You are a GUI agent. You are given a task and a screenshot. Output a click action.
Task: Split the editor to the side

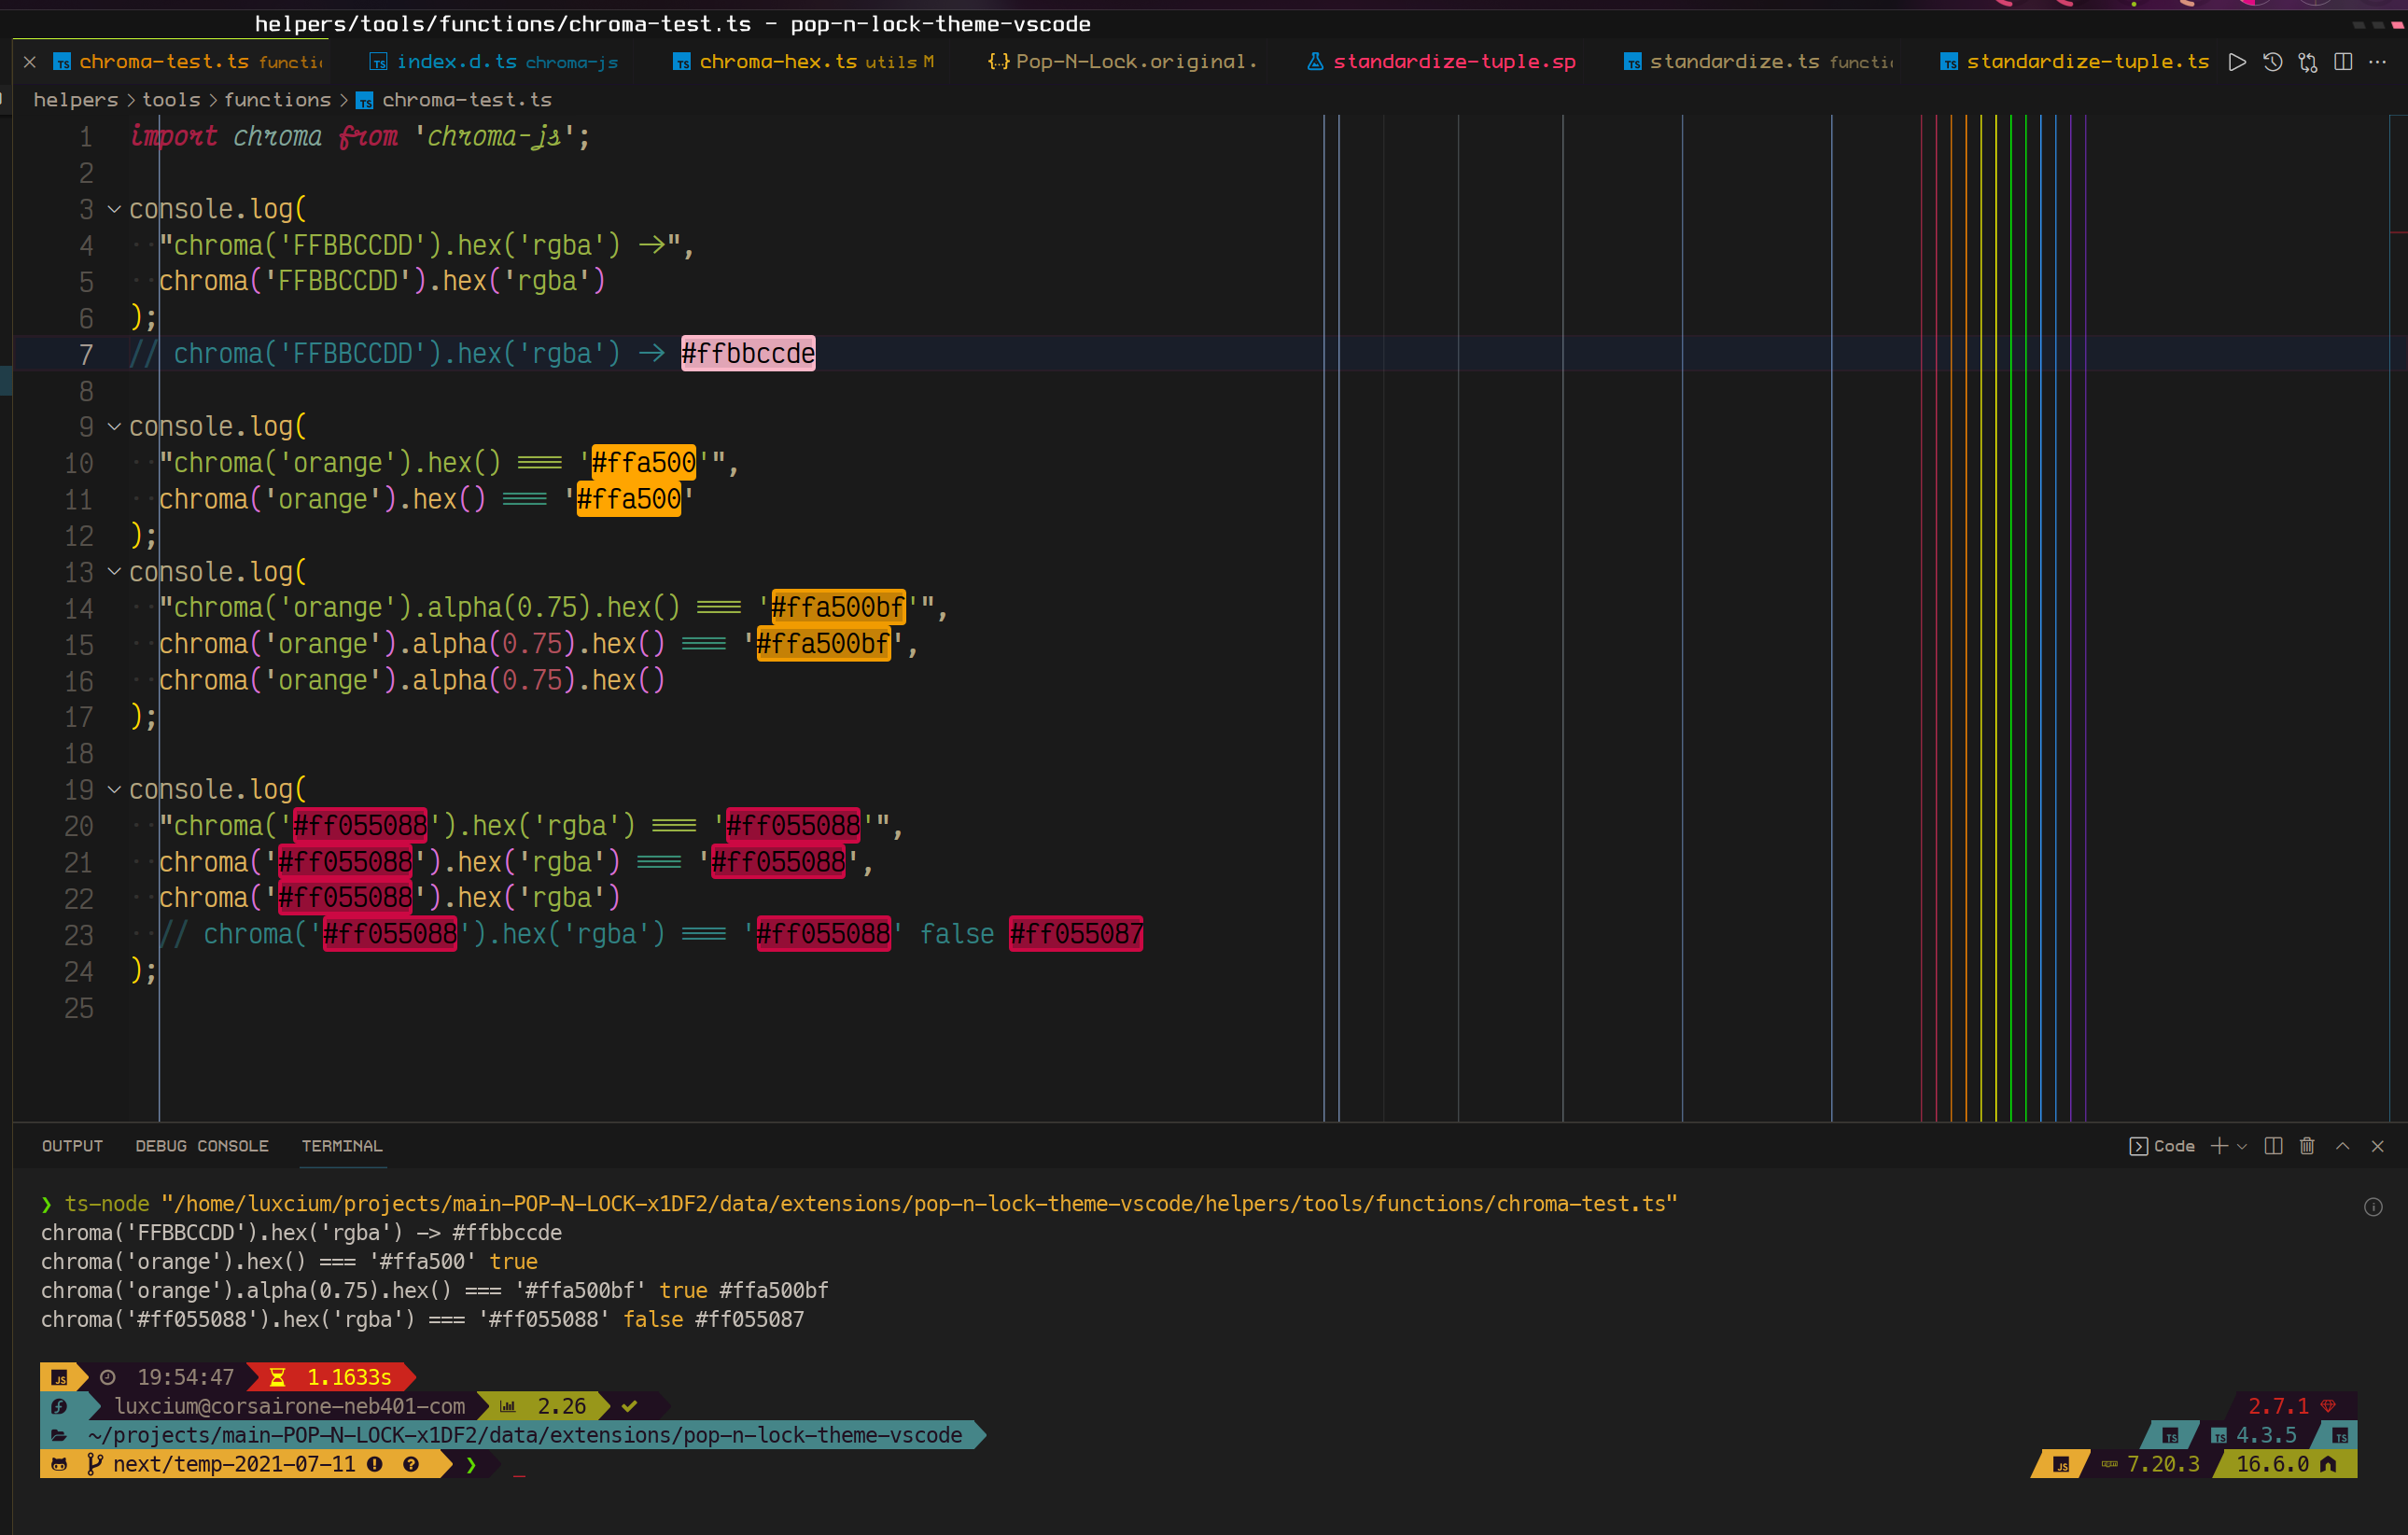click(2343, 61)
